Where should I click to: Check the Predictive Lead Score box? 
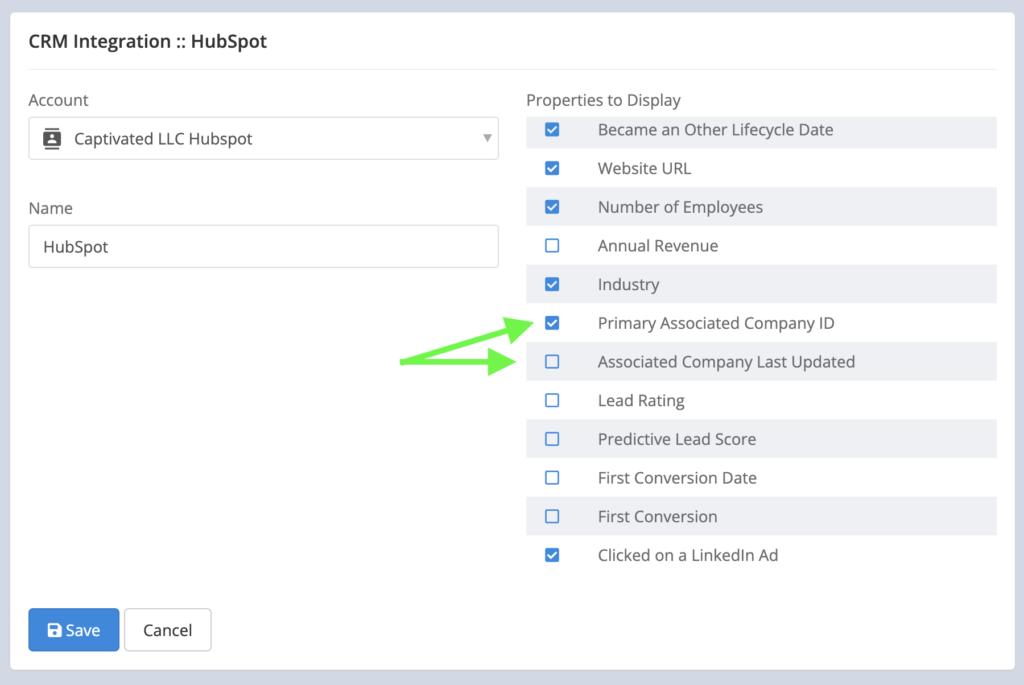pos(551,439)
